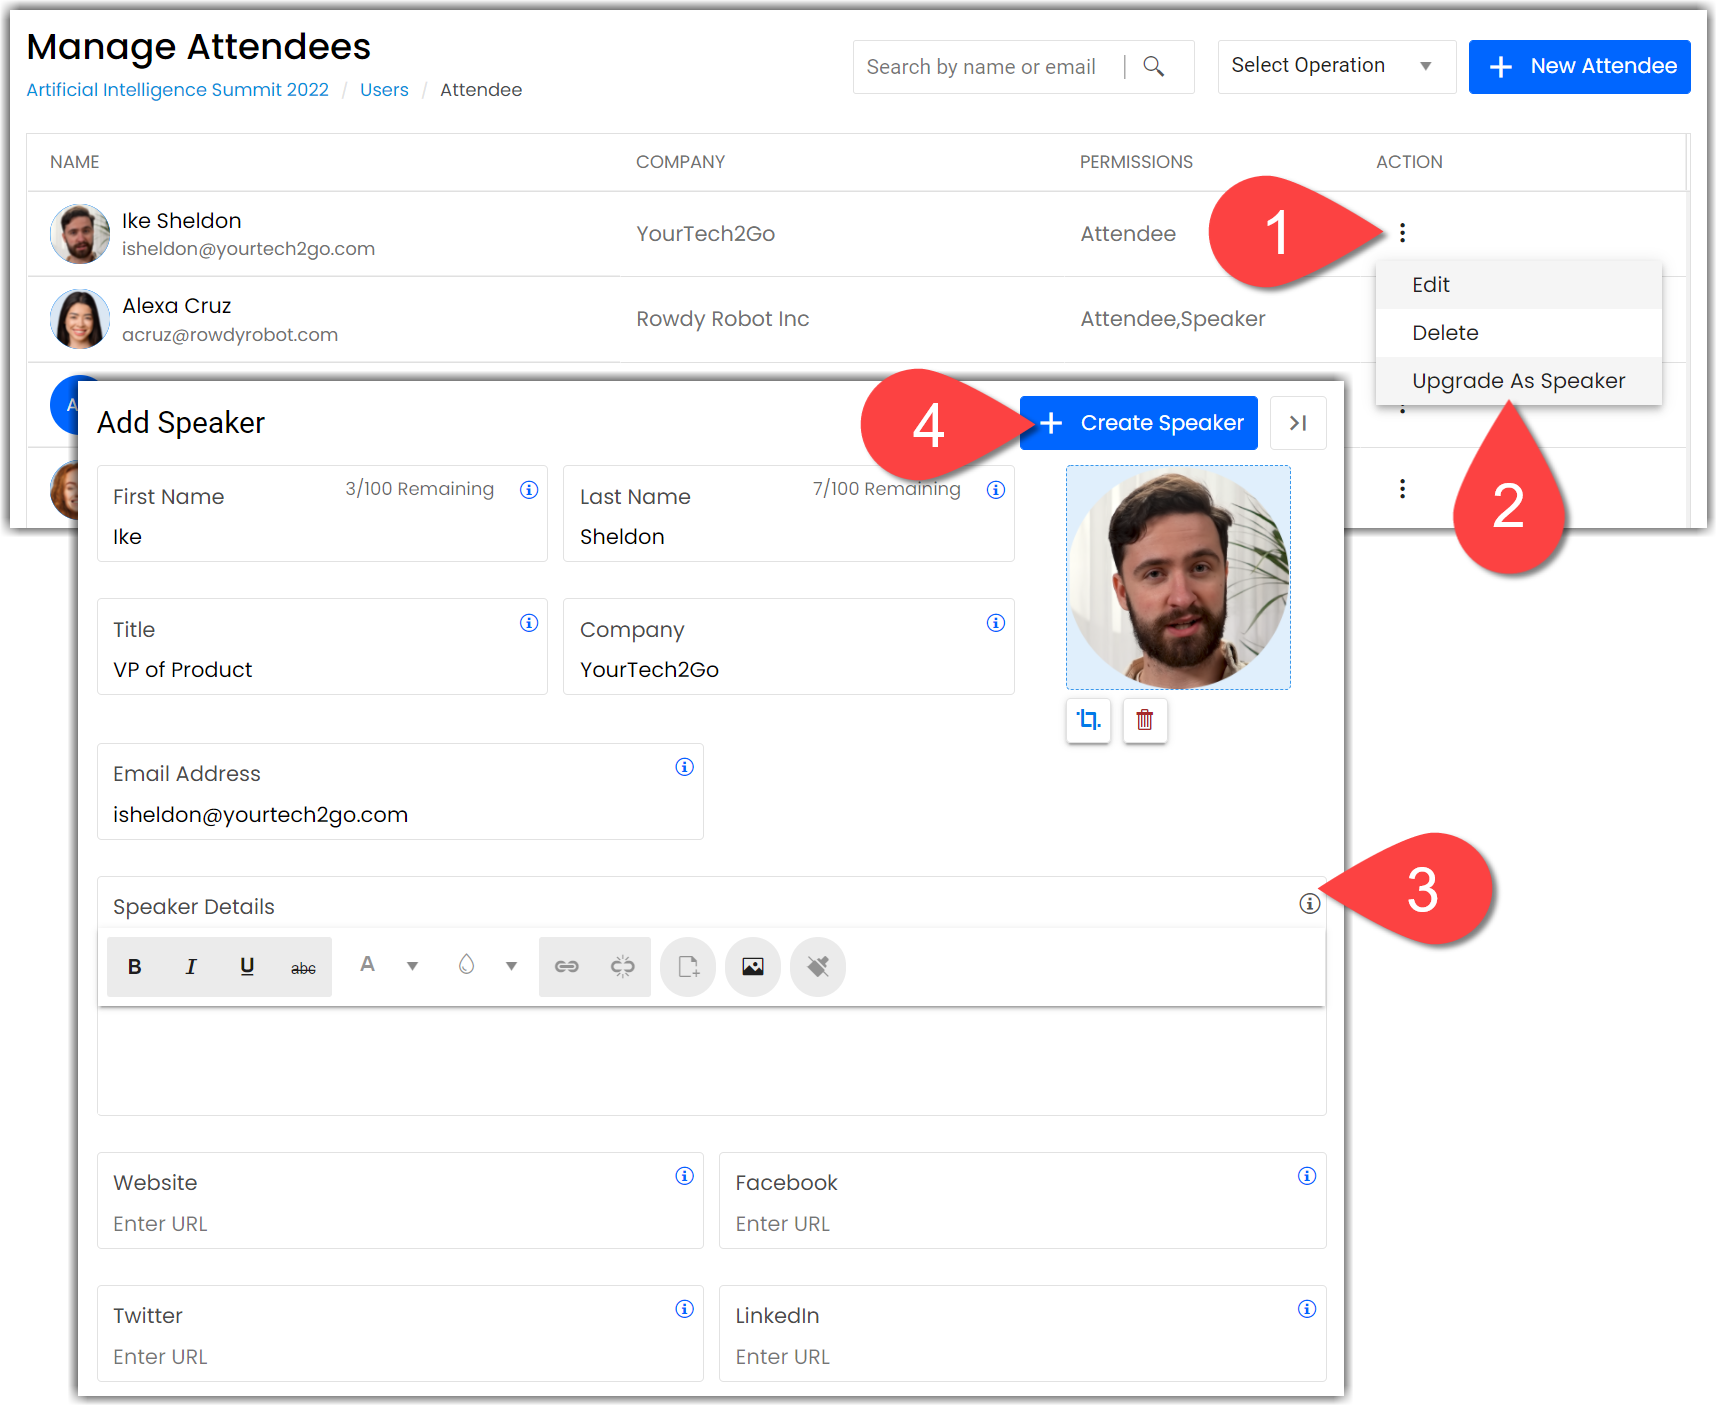The height and width of the screenshot is (1406, 1717).
Task: Click the insert image icon in editor
Action: 752,966
